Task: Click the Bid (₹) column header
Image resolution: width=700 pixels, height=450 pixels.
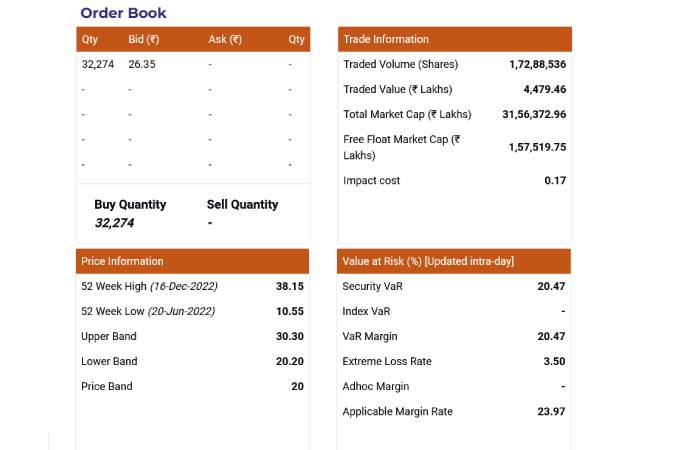Action: point(144,39)
